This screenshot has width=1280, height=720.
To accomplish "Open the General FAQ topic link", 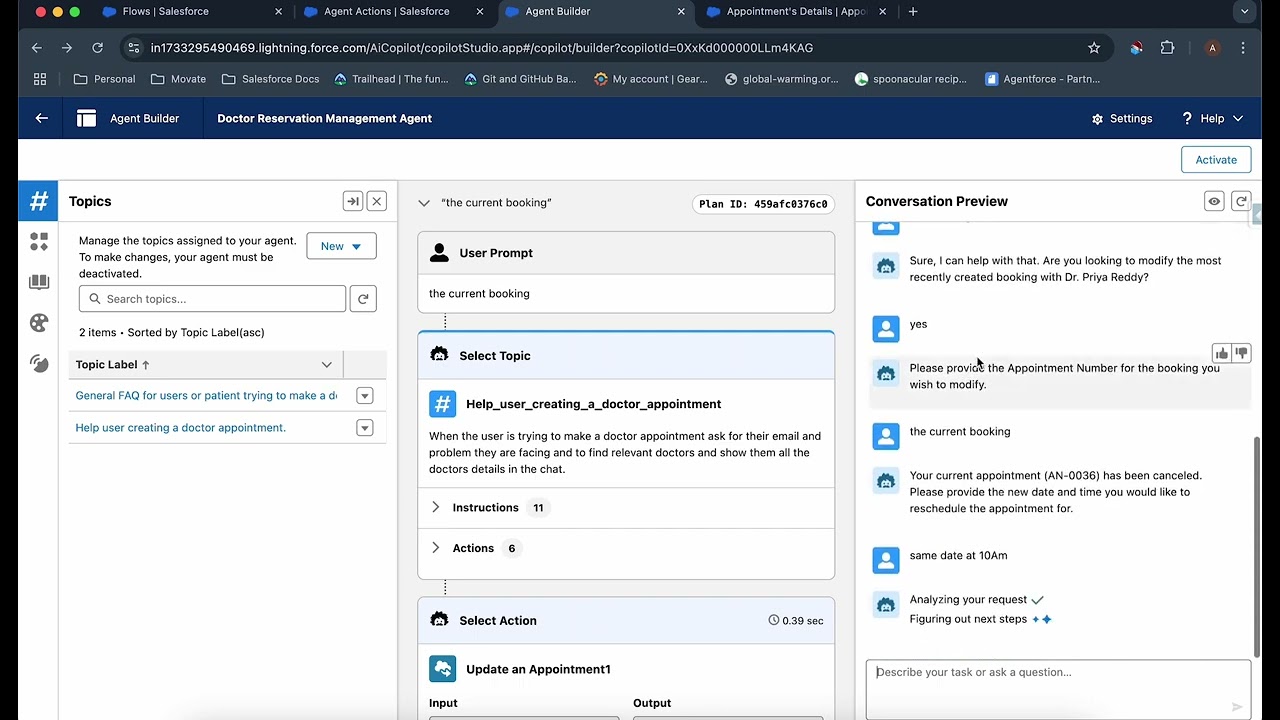I will (206, 396).
